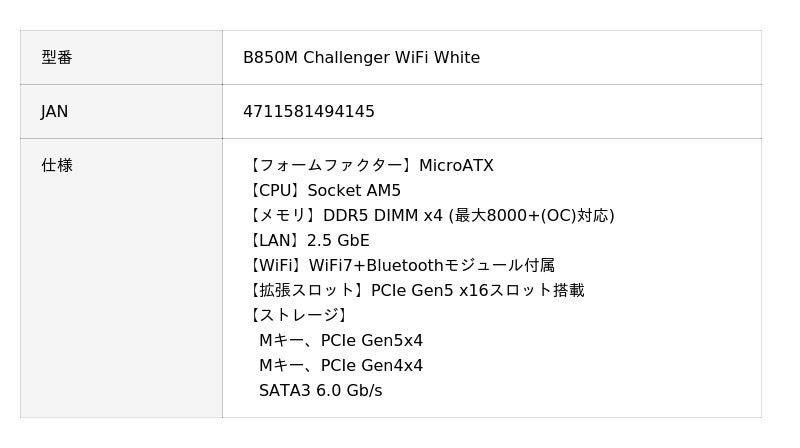Image resolution: width=800 pixels, height=448 pixels.
Task: Click the JAN header cell
Action: [55, 112]
